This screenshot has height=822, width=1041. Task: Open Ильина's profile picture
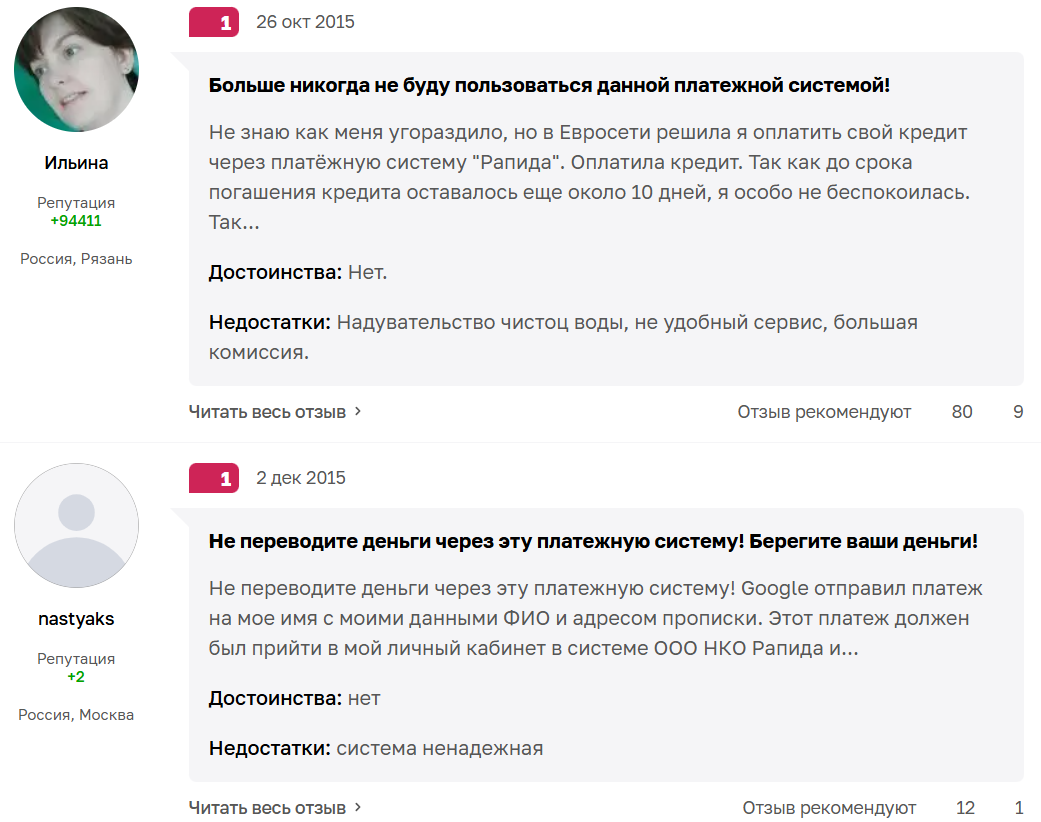76,69
